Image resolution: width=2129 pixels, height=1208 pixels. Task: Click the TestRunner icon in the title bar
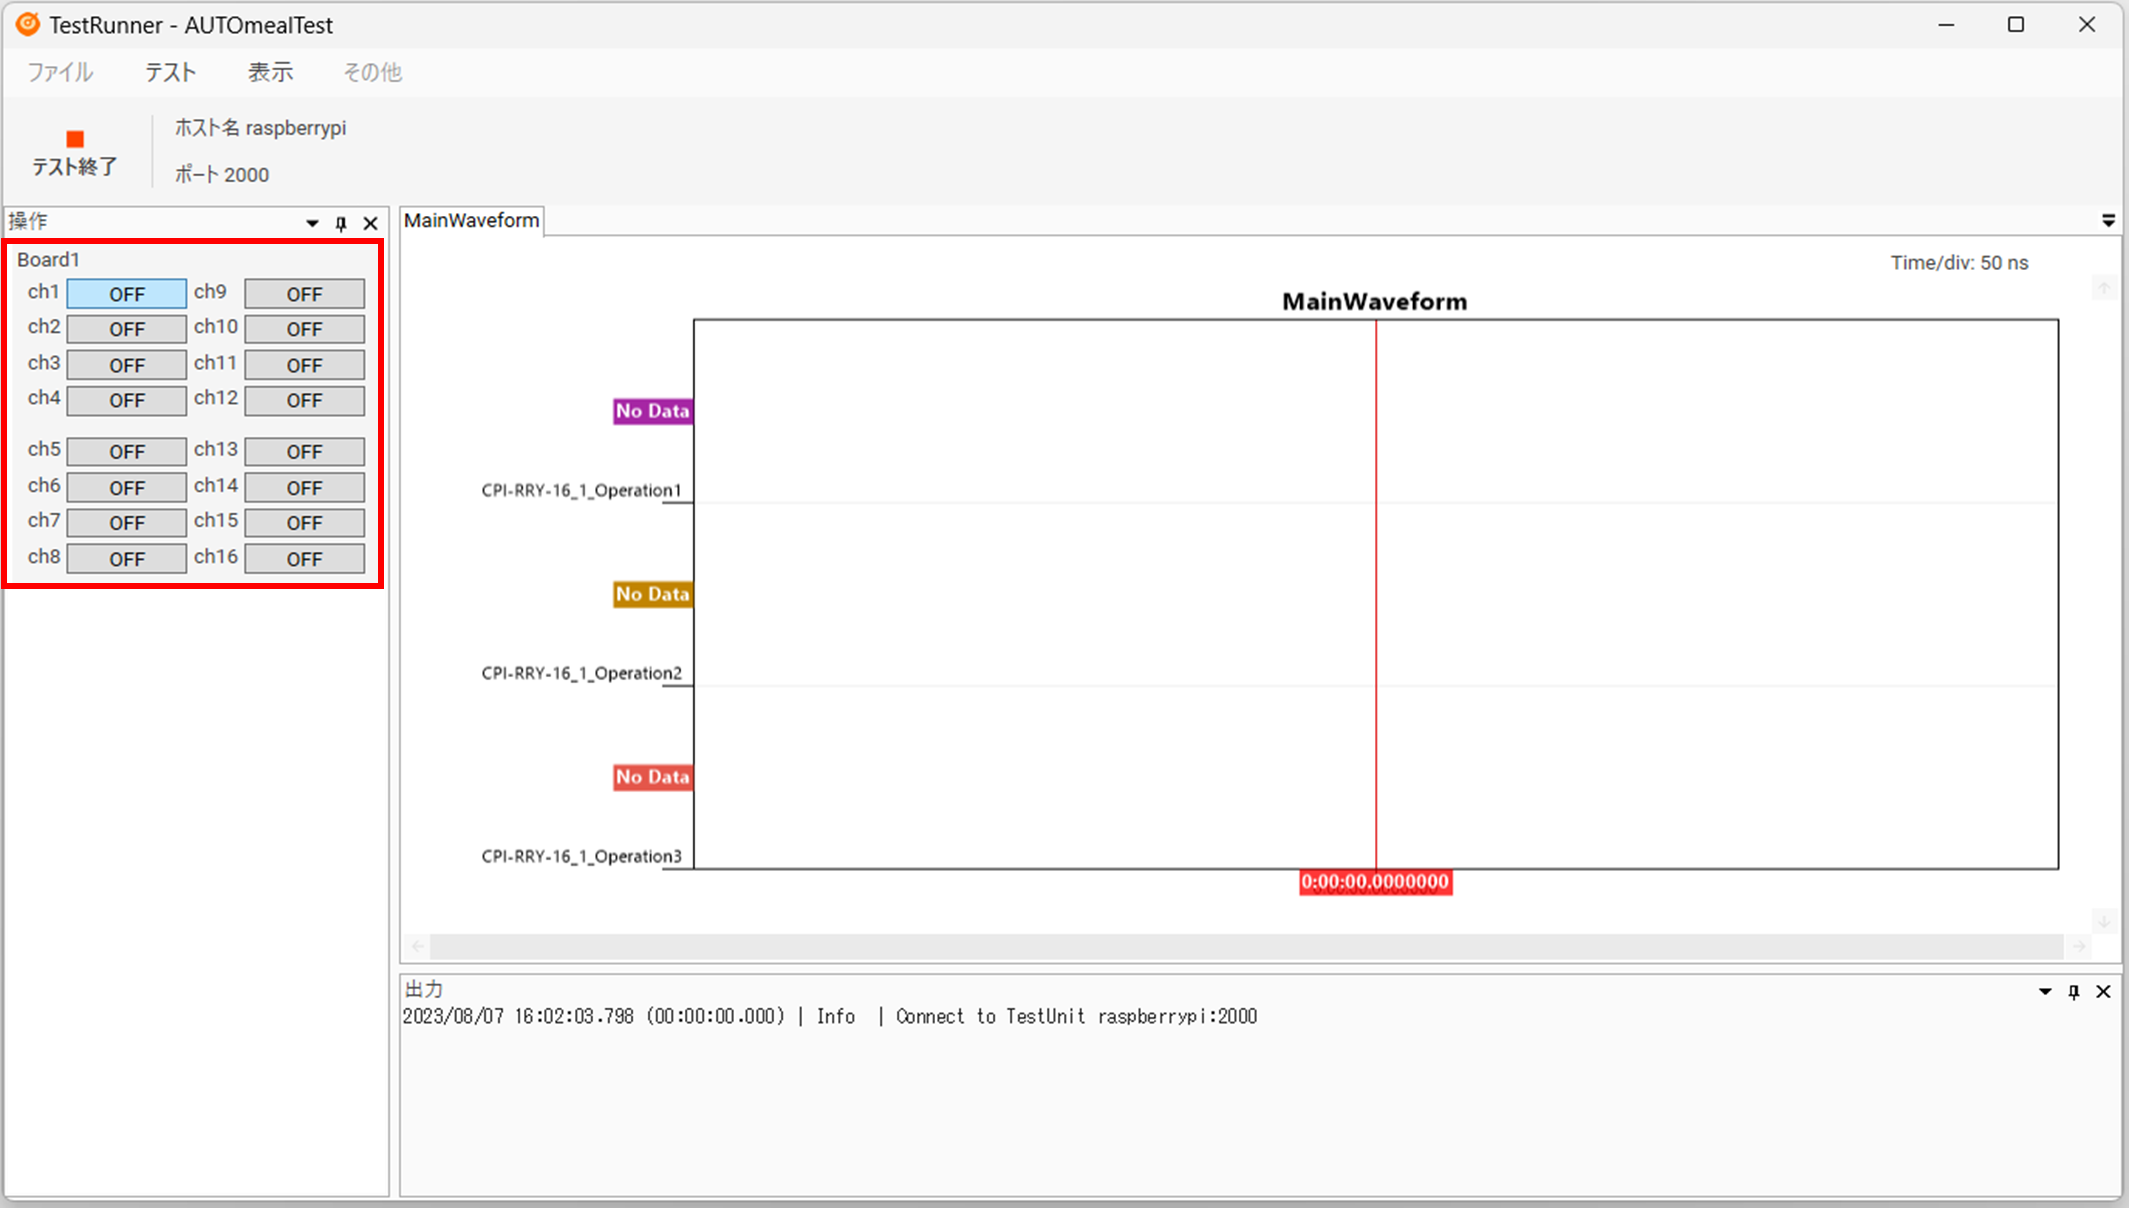[x=26, y=24]
